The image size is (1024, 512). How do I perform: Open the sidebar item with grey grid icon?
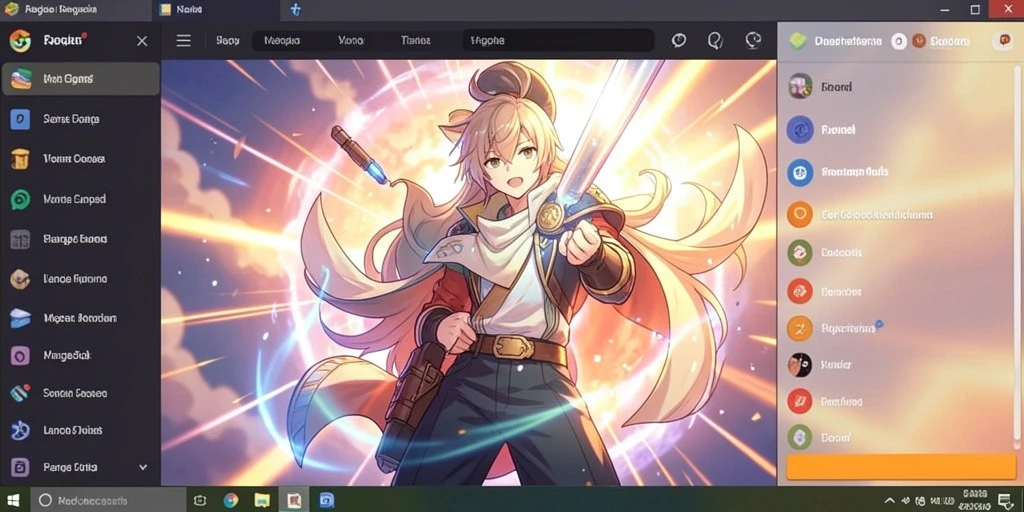click(80, 239)
